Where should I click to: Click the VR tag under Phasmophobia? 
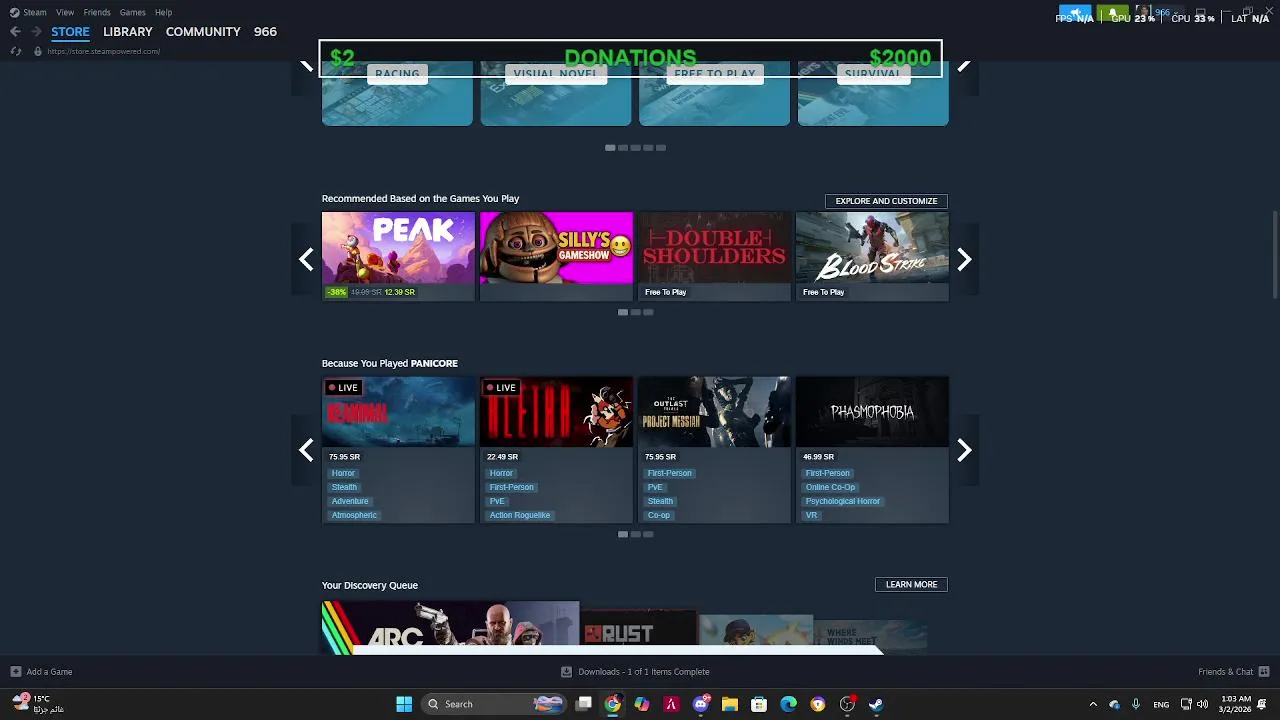811,515
